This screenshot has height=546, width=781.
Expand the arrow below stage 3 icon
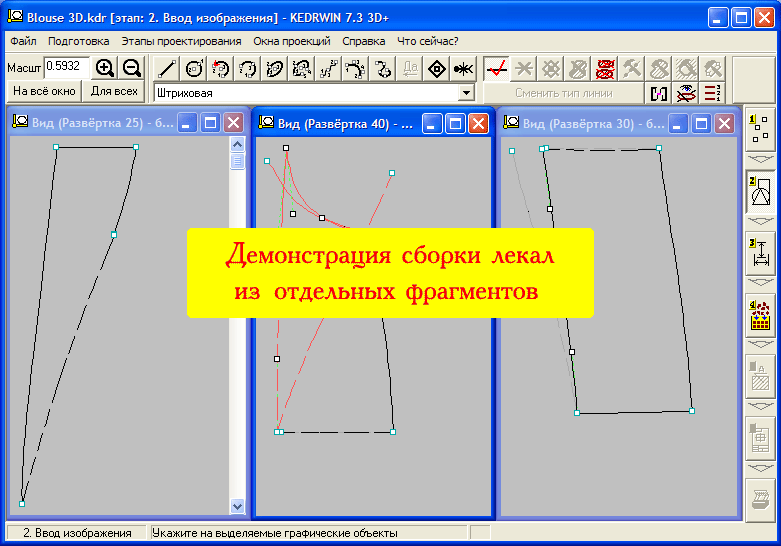click(759, 284)
